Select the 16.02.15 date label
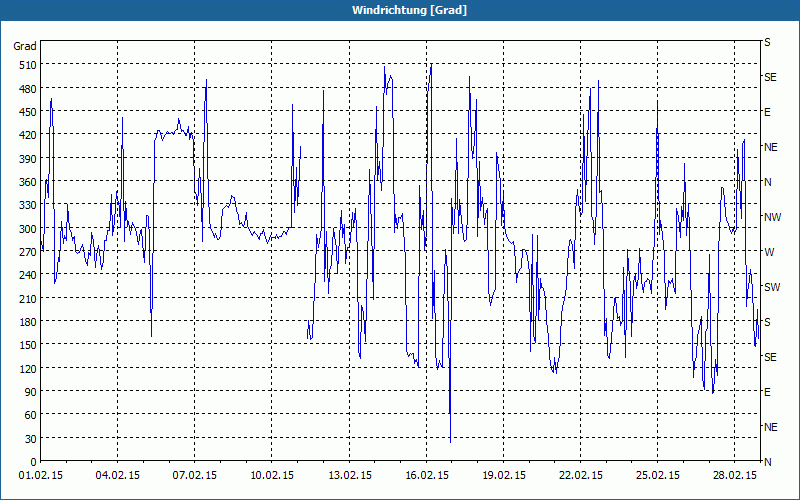Viewport: 800px width, 500px height. coord(427,476)
